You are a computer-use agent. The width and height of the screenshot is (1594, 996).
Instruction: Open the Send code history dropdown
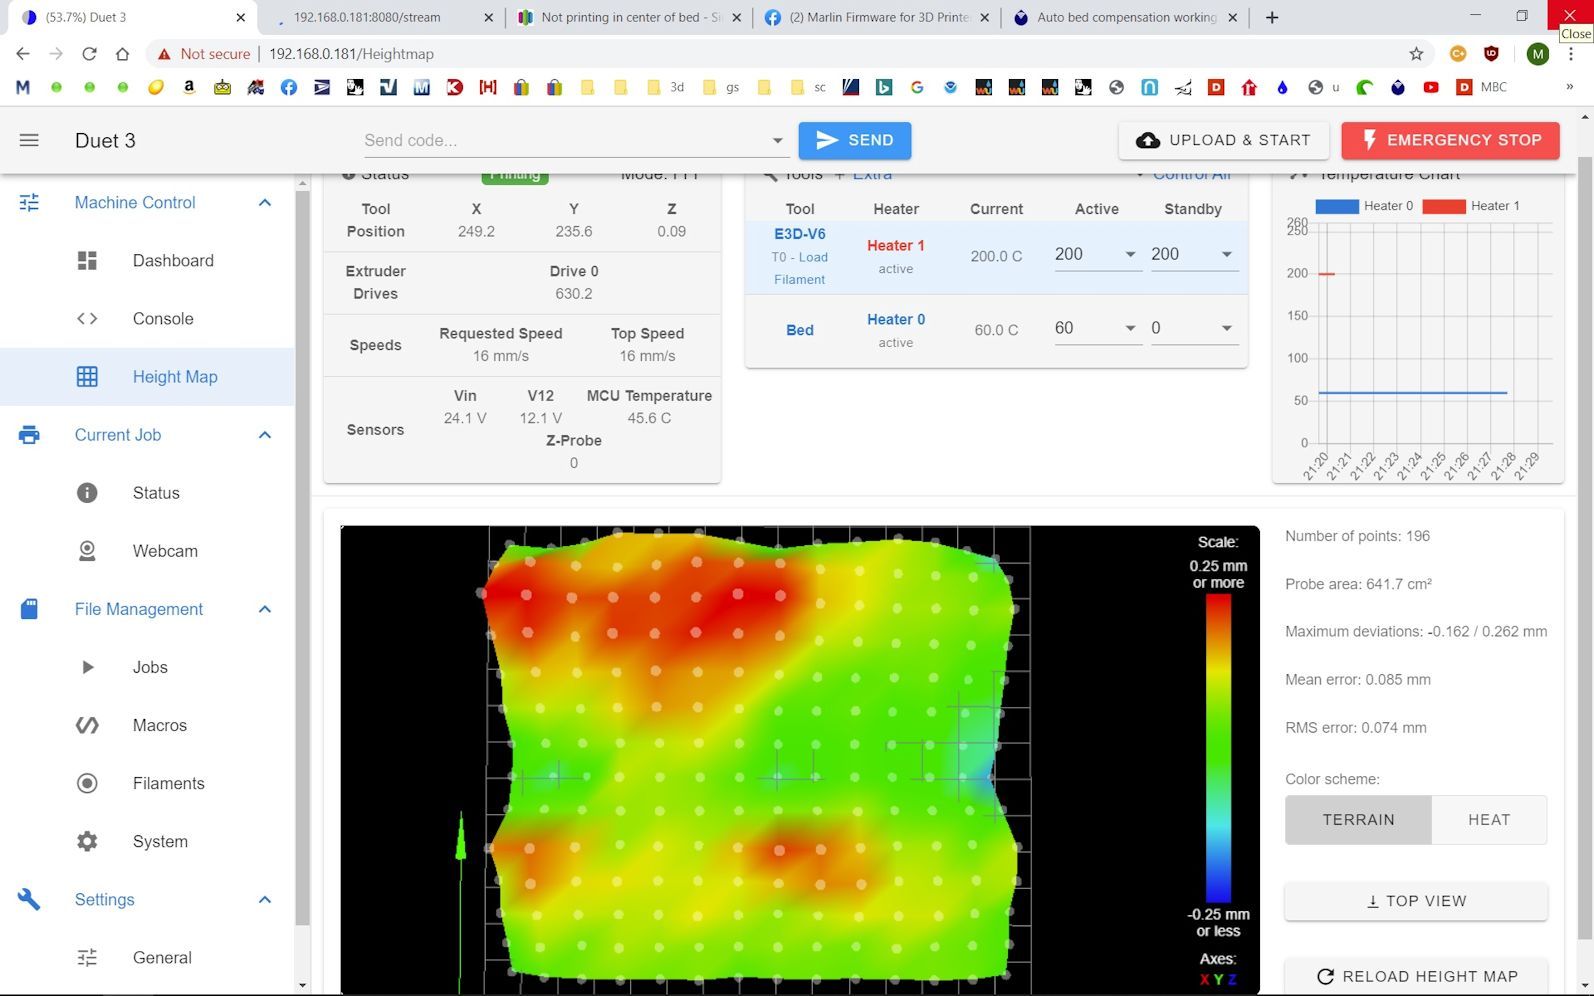point(777,141)
